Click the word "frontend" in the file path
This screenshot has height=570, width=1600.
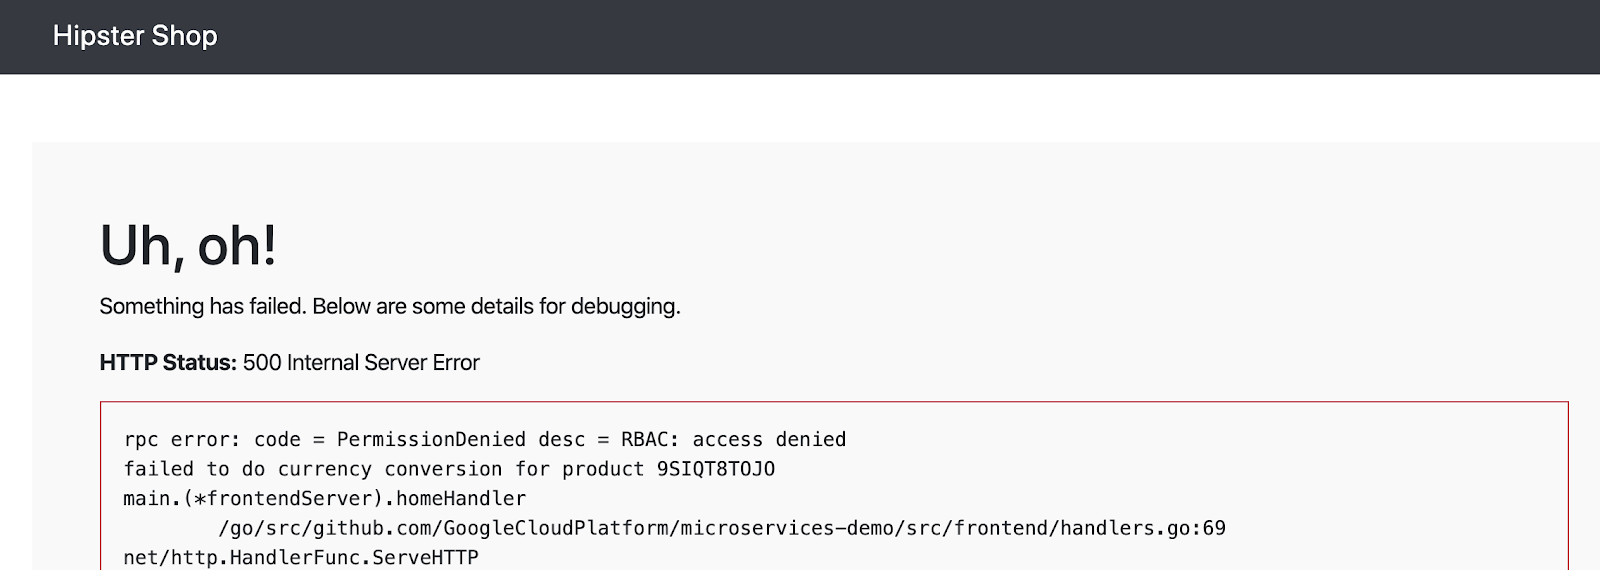[x=1001, y=528]
